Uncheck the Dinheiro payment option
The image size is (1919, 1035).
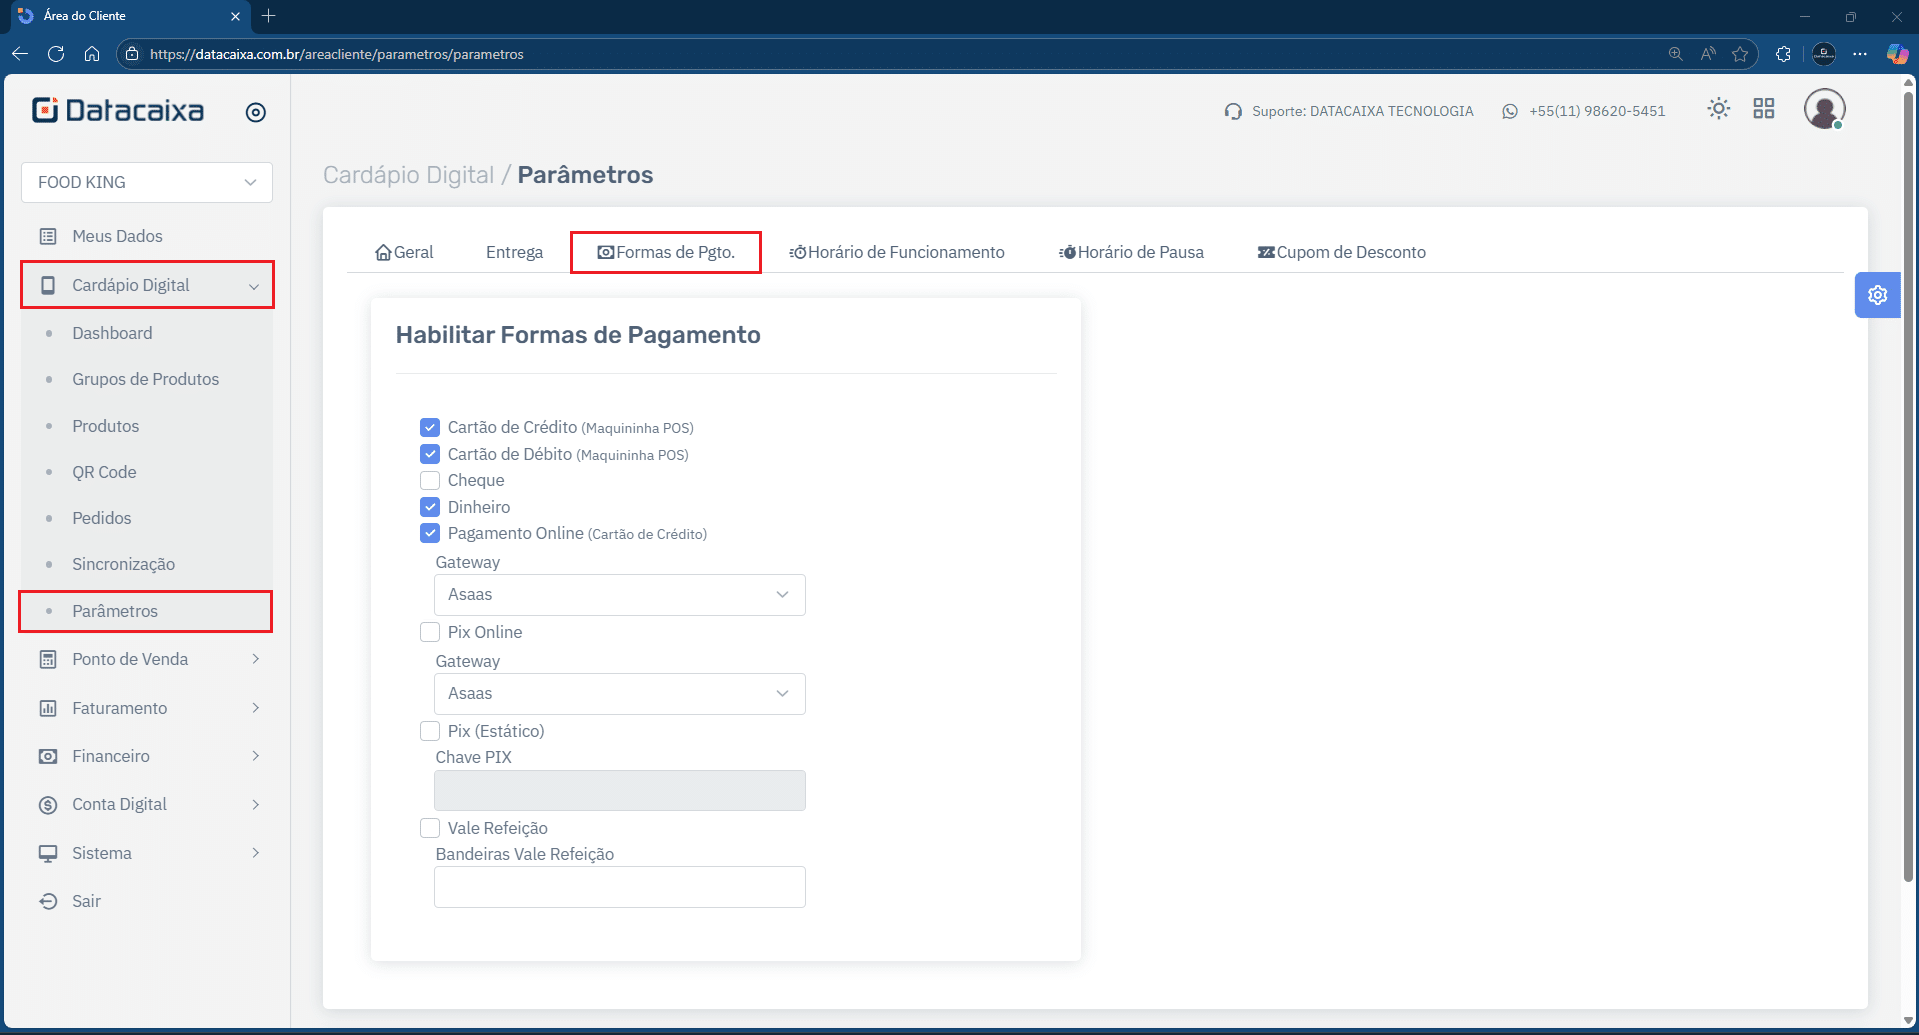430,507
